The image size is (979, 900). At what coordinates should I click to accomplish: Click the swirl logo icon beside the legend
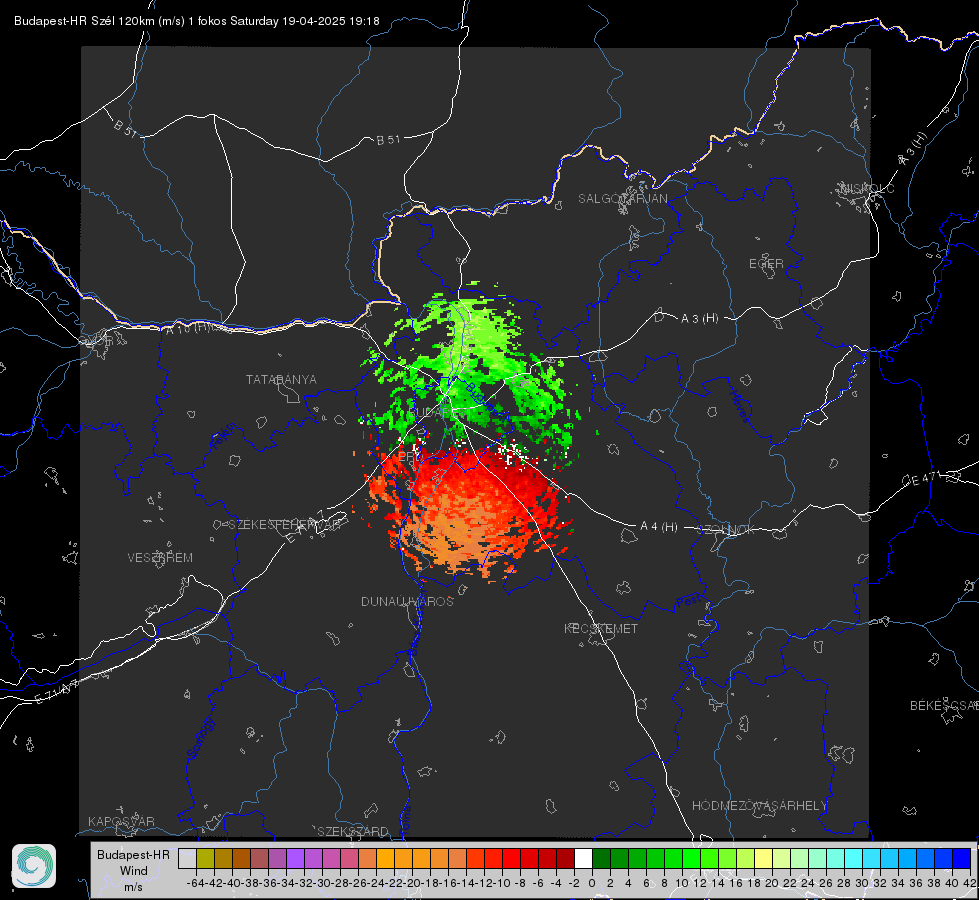click(34, 866)
